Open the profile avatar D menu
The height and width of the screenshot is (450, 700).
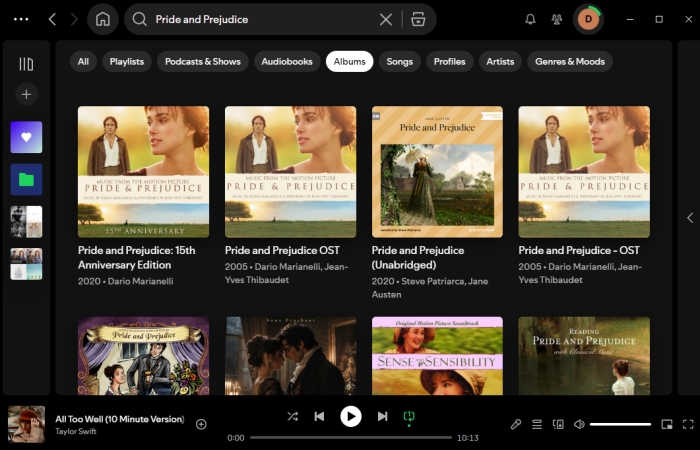point(588,19)
